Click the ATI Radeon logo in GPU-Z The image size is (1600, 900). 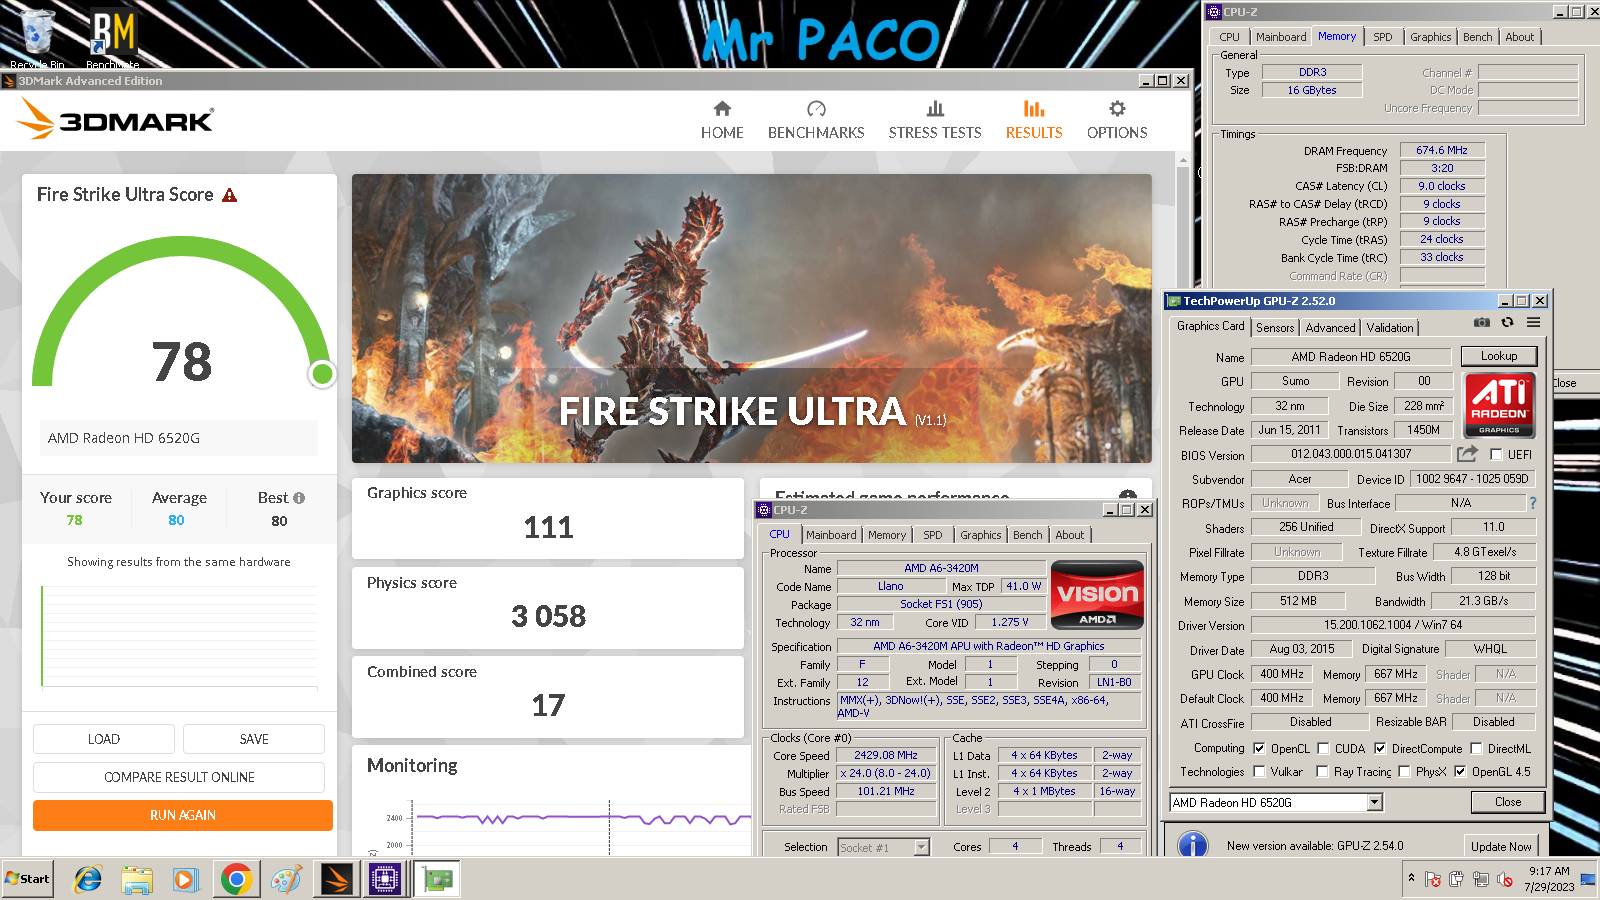pyautogui.click(x=1499, y=405)
